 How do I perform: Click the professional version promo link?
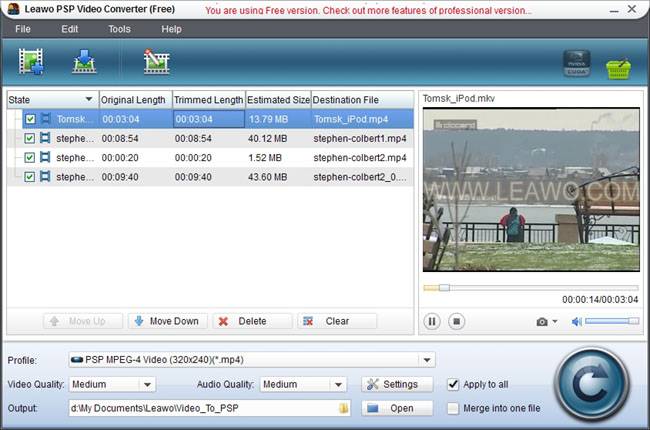tap(368, 10)
